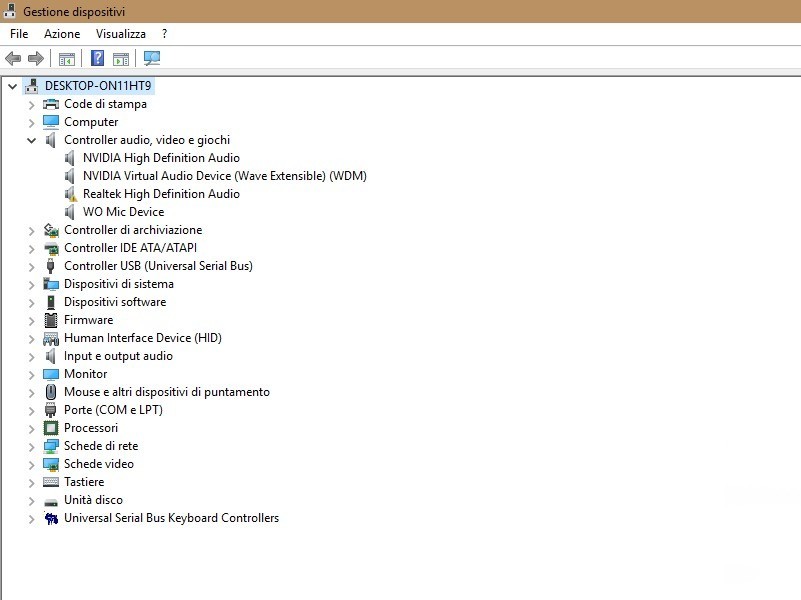
Task: Expand the Schede di rete category
Action: click(32, 447)
